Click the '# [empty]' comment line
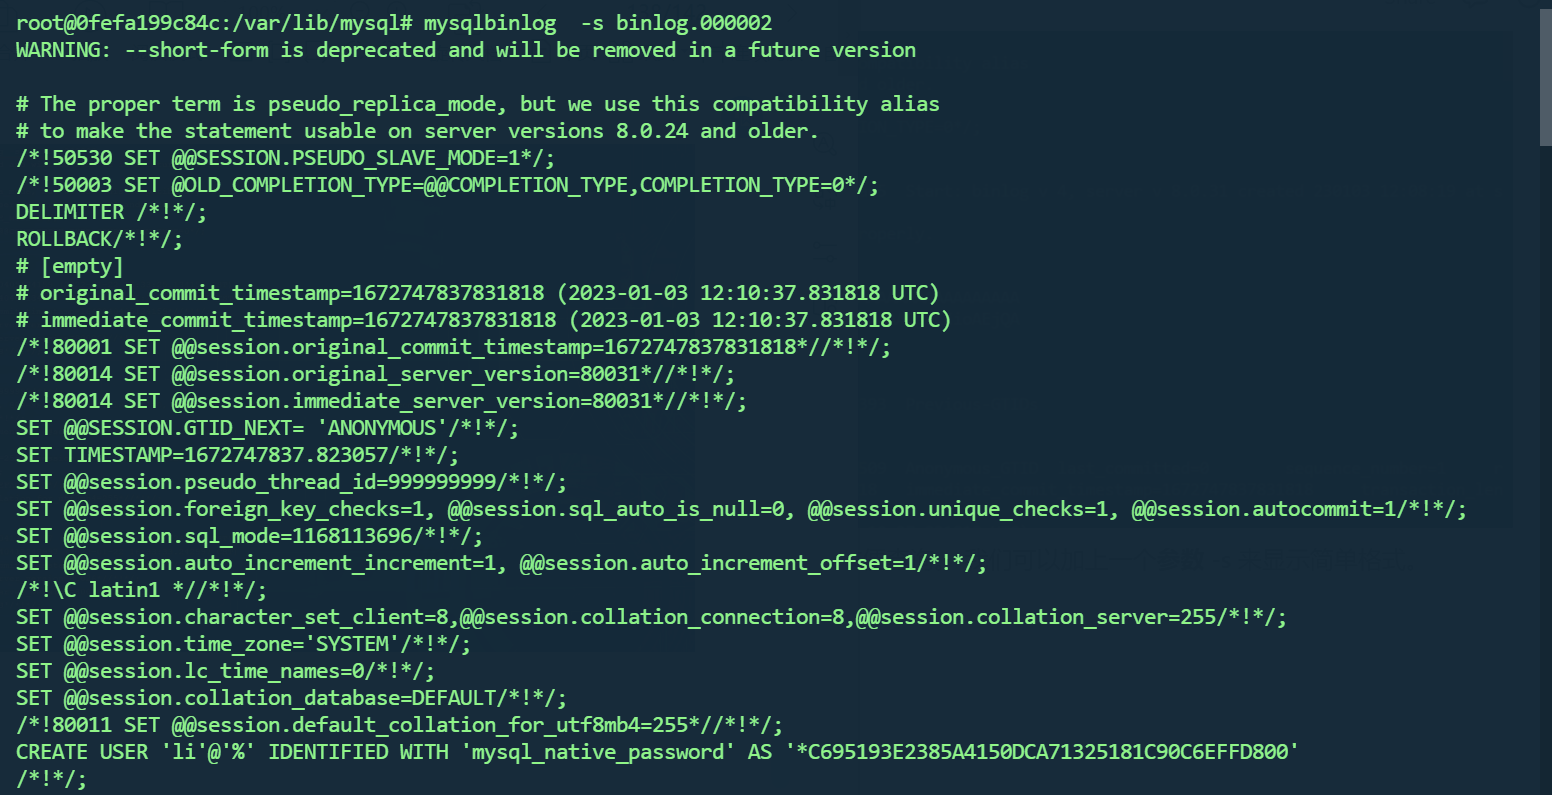This screenshot has width=1552, height=795. pos(69,266)
